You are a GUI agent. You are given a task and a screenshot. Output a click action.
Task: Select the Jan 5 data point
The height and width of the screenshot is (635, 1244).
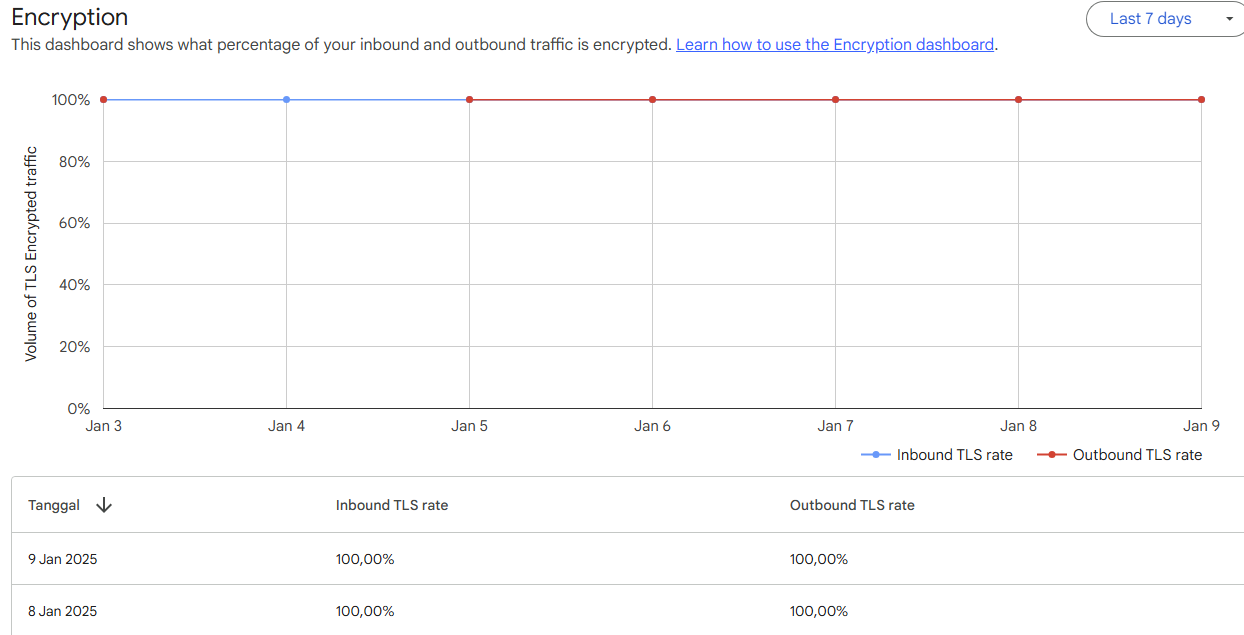click(470, 100)
